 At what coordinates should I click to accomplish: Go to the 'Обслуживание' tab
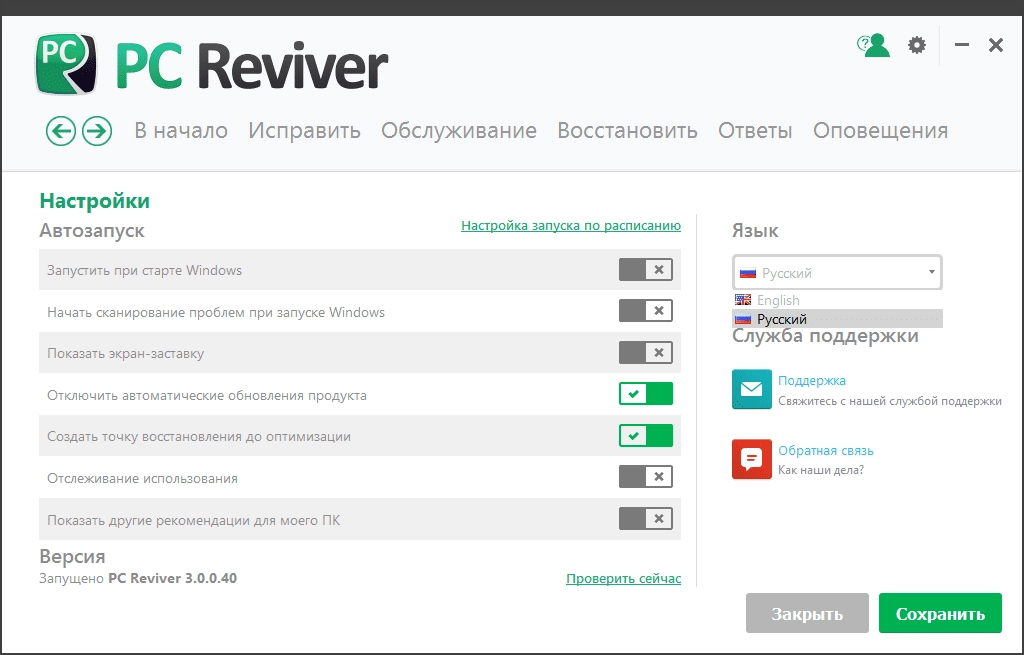coord(458,131)
